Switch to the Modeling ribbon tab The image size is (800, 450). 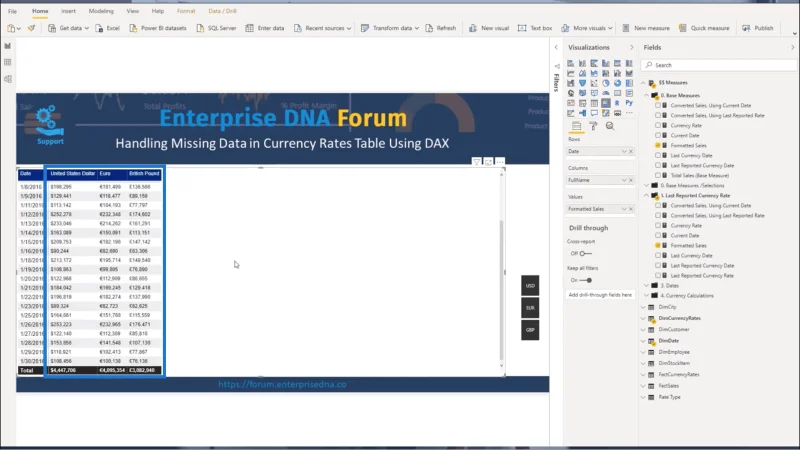101,11
